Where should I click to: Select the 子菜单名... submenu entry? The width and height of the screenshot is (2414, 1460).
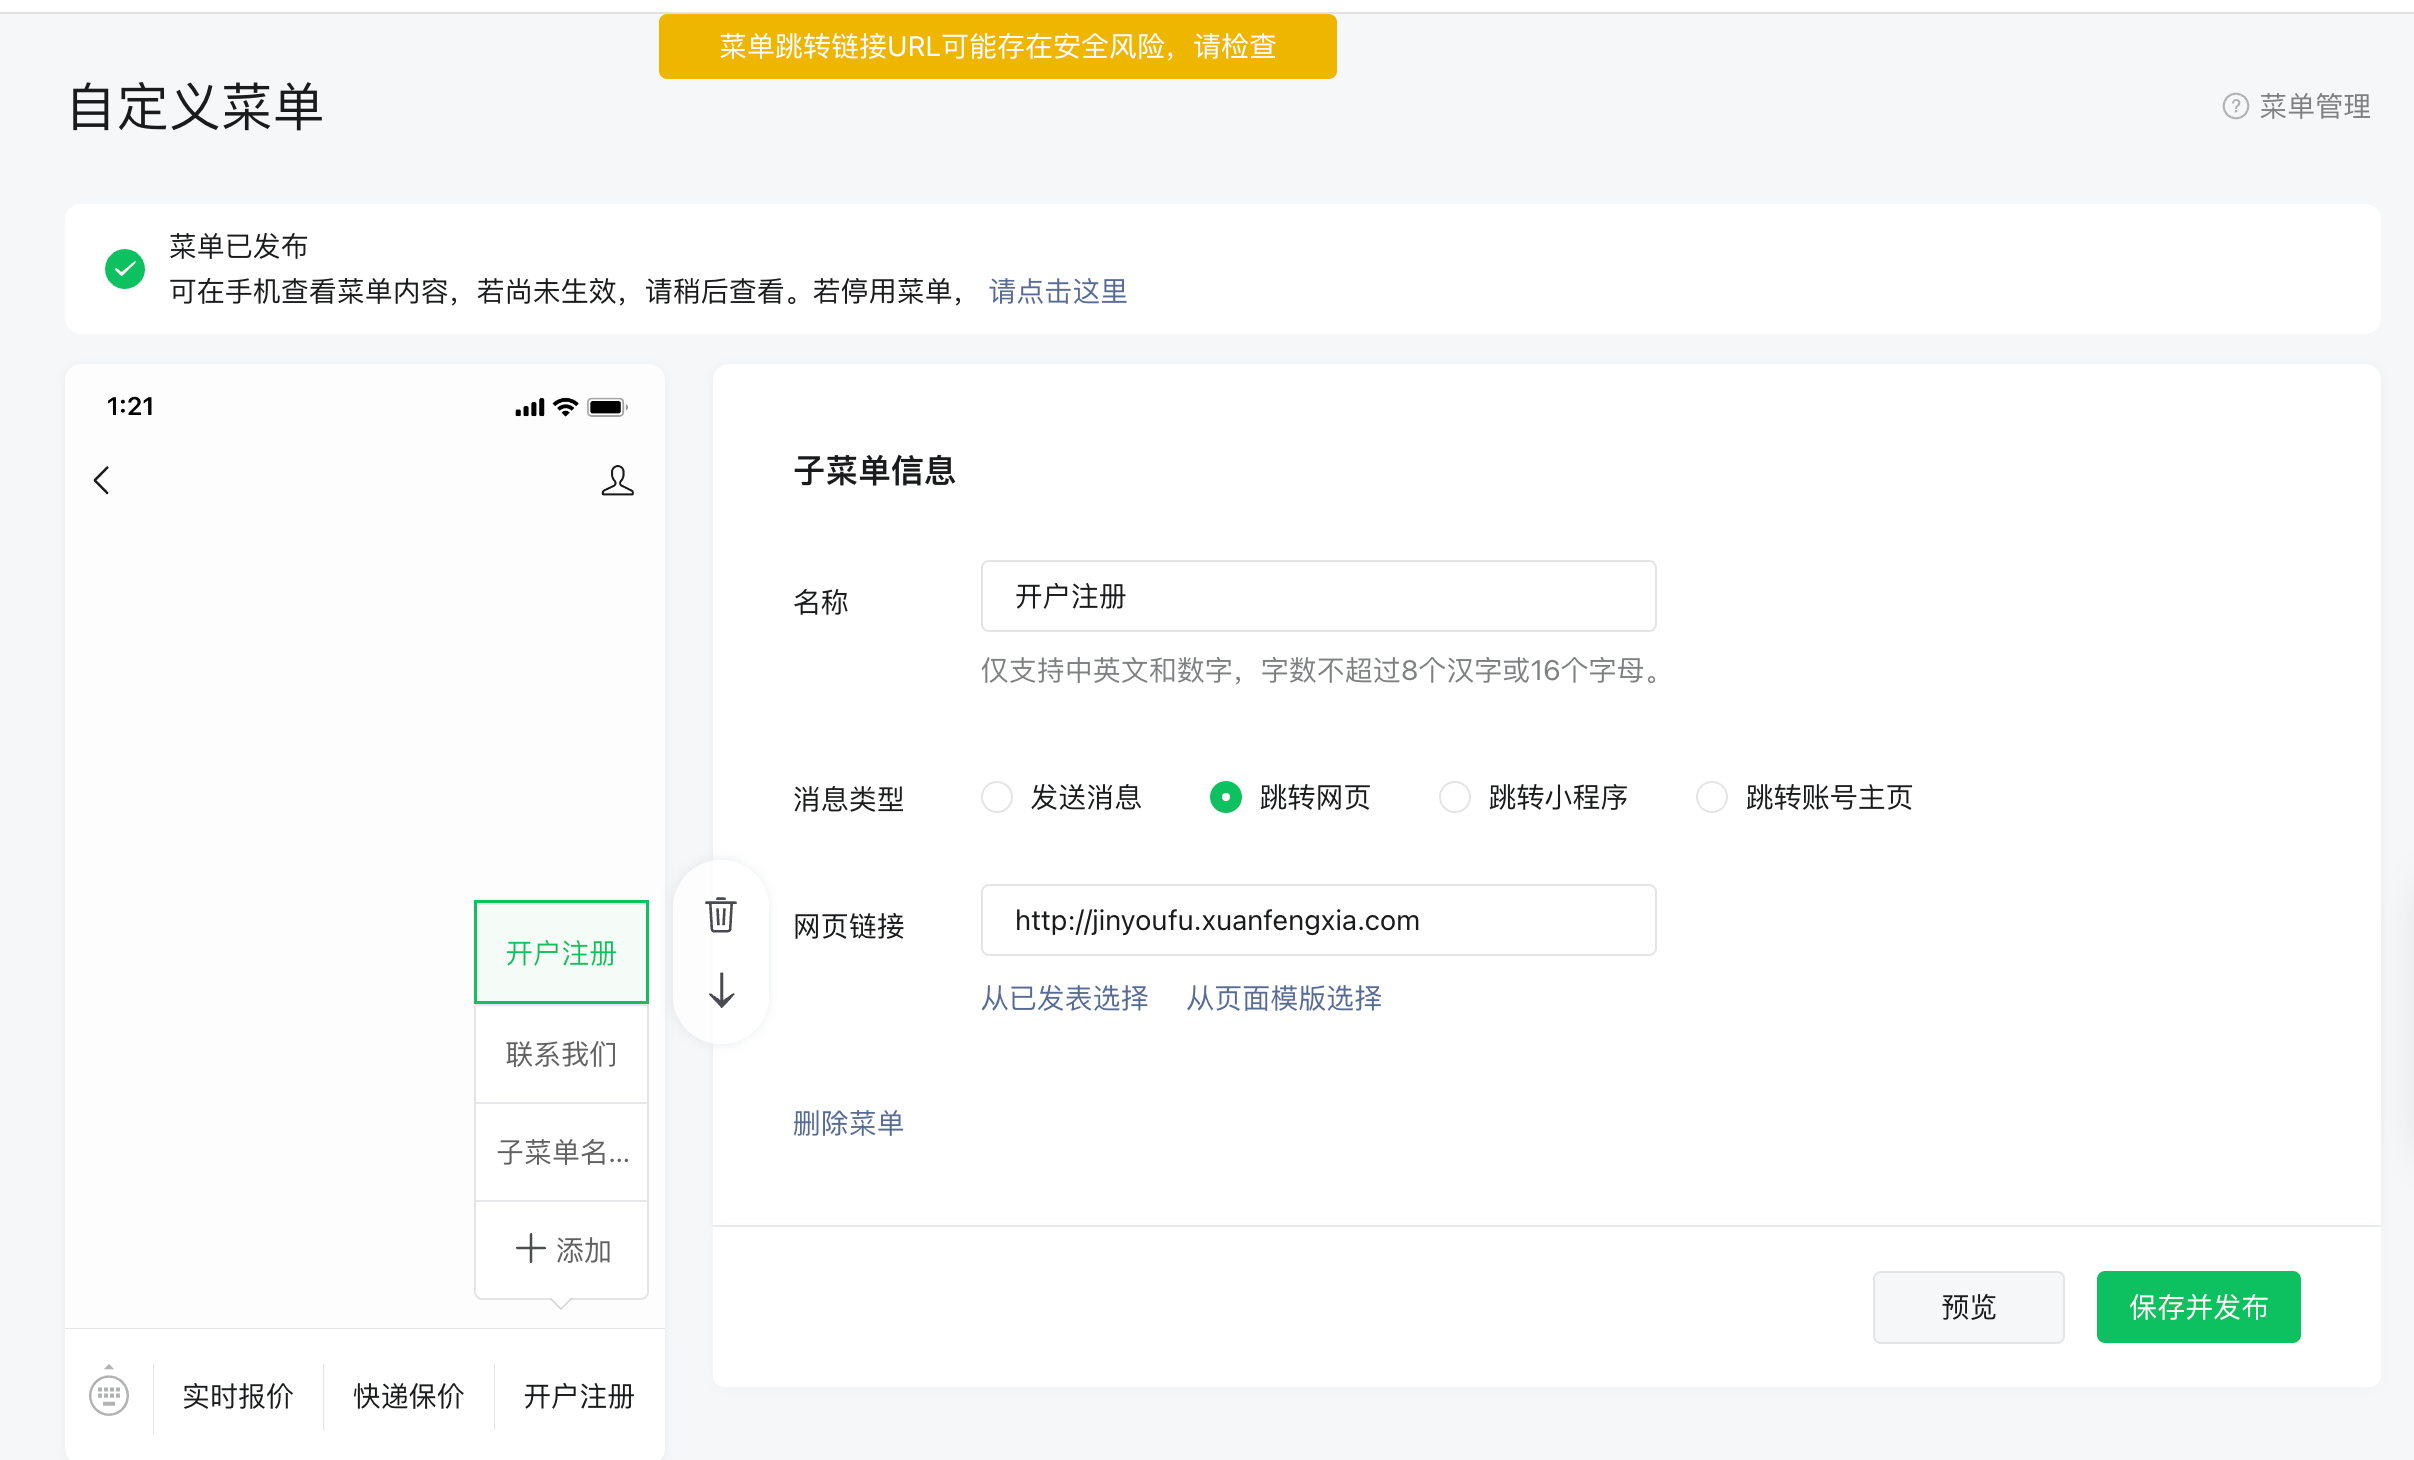point(561,1152)
